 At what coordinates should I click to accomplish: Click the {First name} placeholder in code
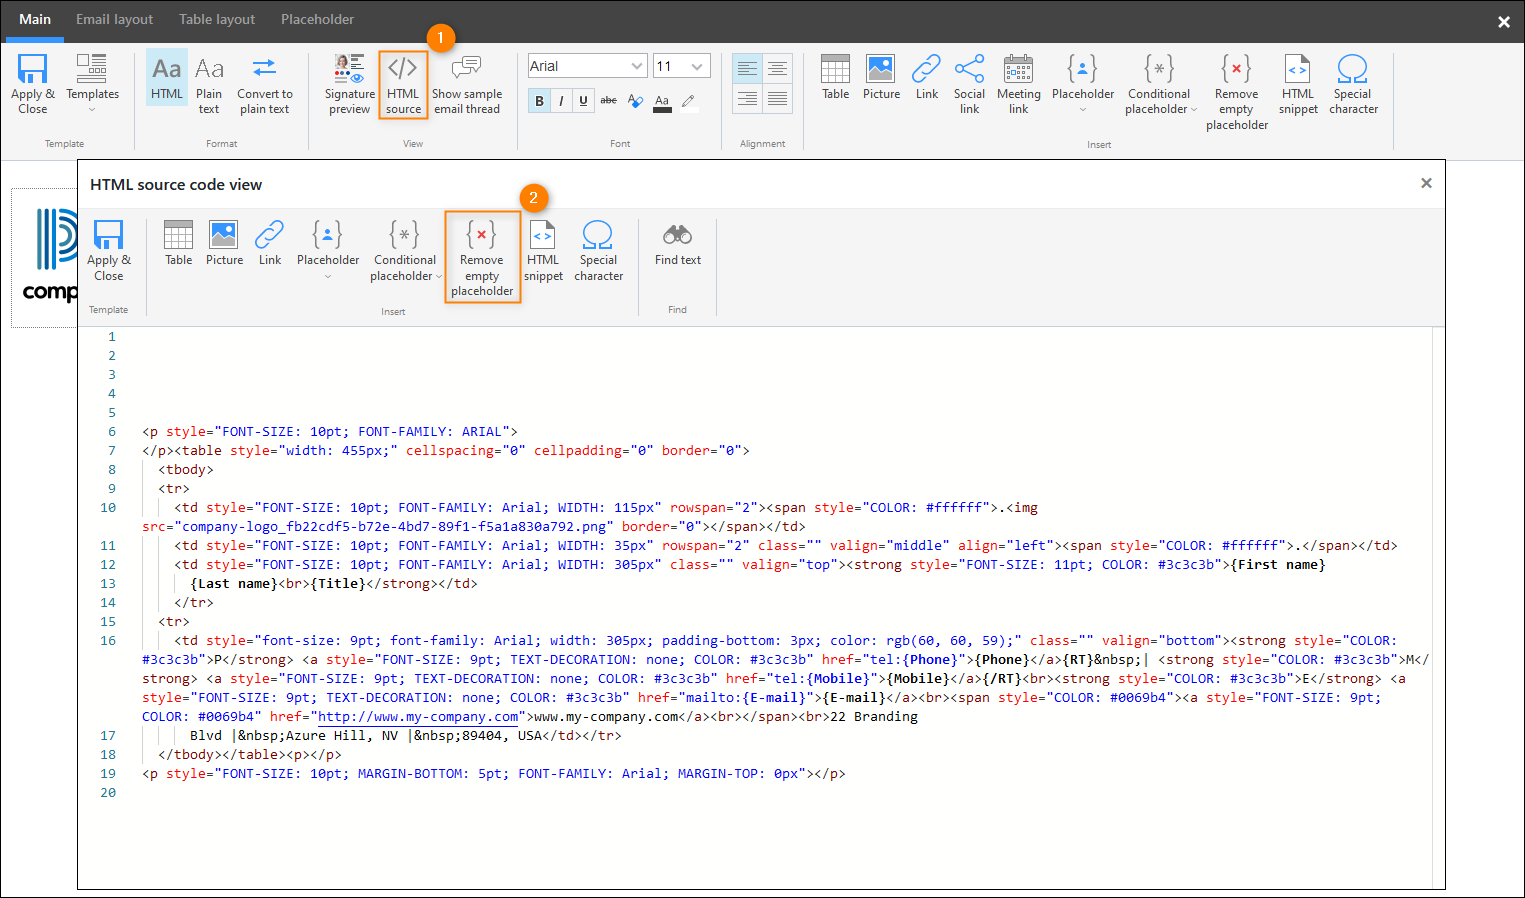click(x=1278, y=565)
